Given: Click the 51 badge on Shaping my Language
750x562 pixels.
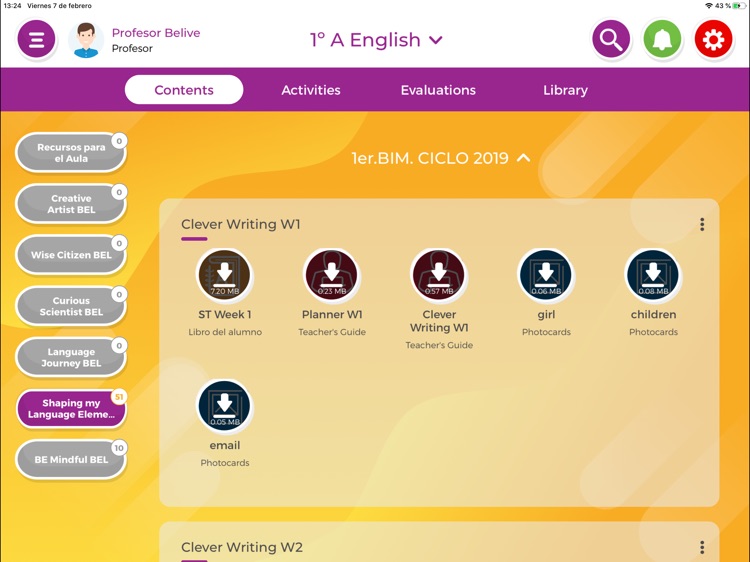Looking at the screenshot, I should [x=119, y=397].
